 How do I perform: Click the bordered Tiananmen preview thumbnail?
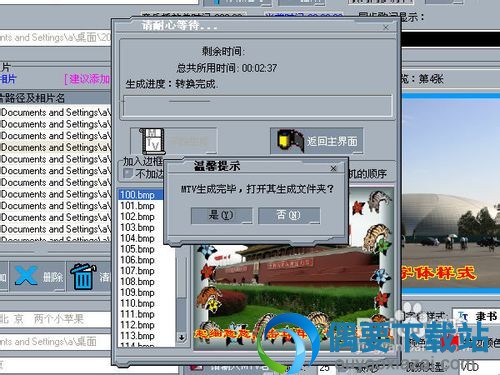pyautogui.click(x=293, y=270)
